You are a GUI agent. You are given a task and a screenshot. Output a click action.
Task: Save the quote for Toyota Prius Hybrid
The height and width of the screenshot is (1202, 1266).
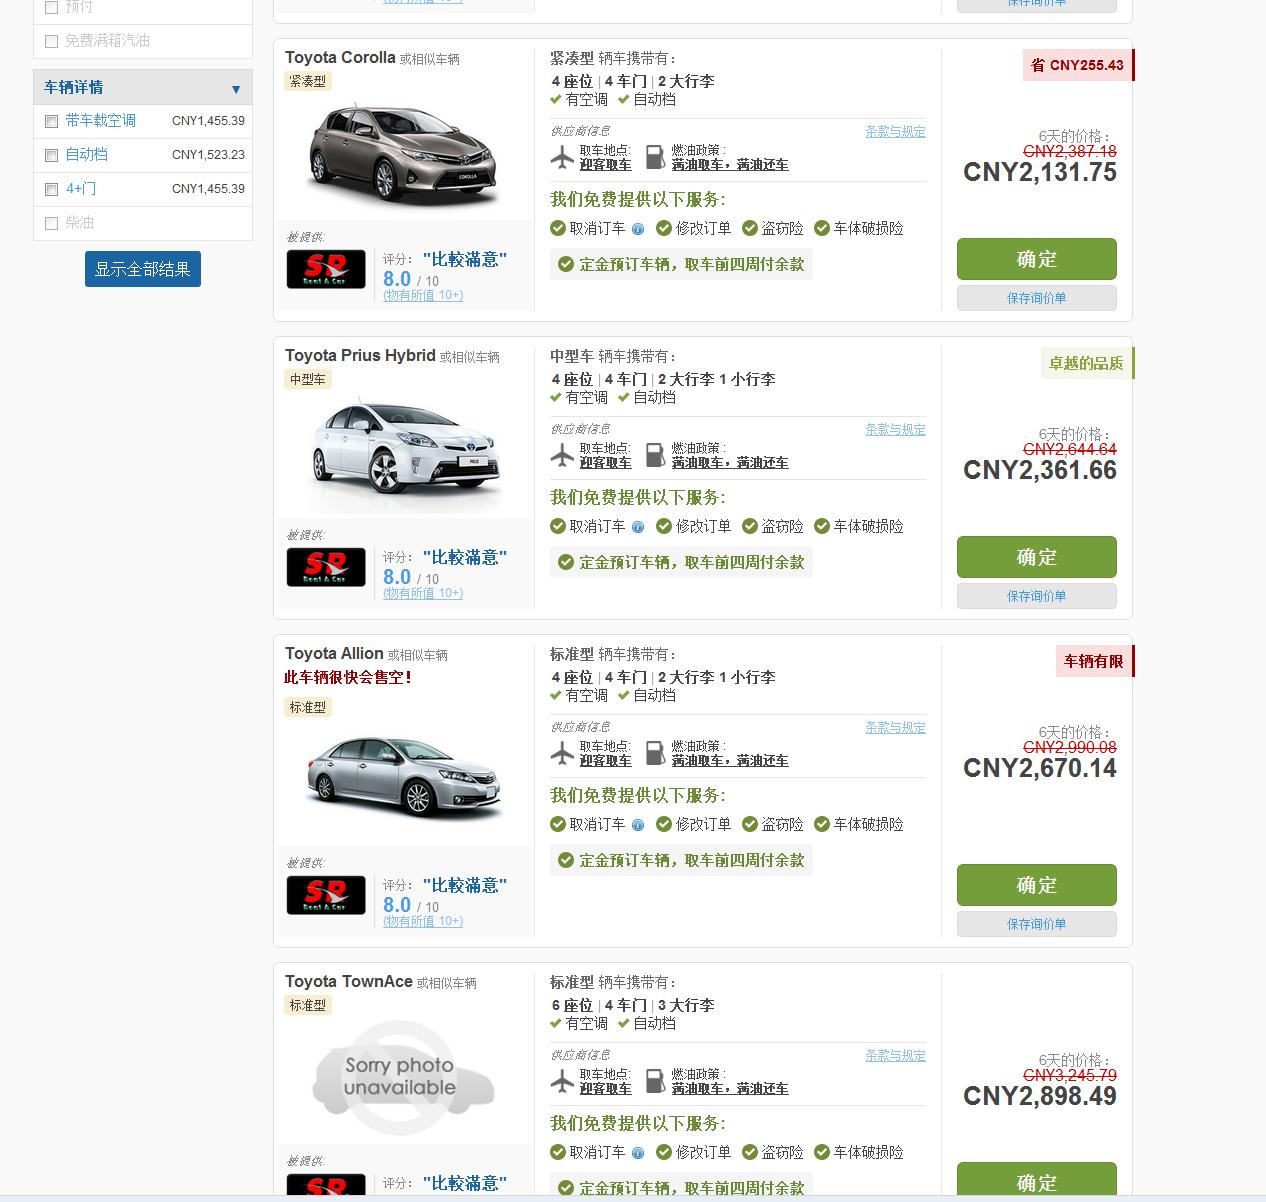coord(1037,596)
